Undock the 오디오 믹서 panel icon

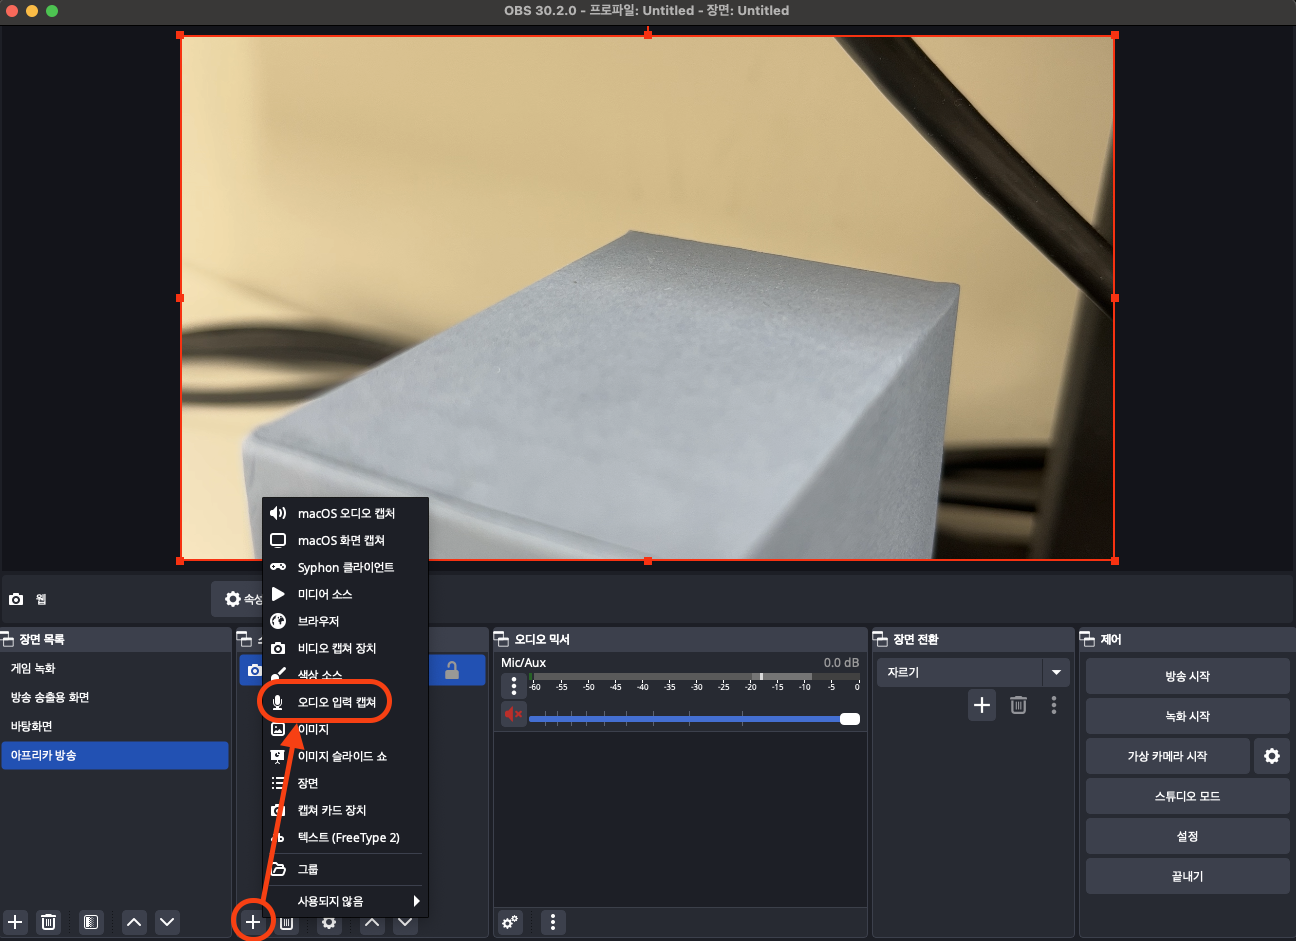pos(502,639)
